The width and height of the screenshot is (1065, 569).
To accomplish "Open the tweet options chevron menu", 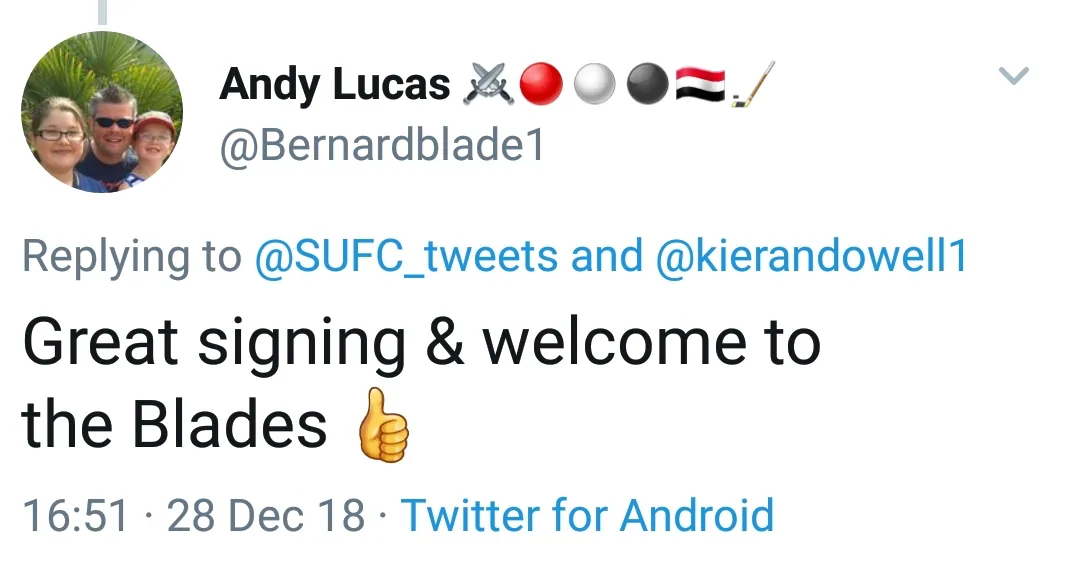I will tap(1014, 76).
